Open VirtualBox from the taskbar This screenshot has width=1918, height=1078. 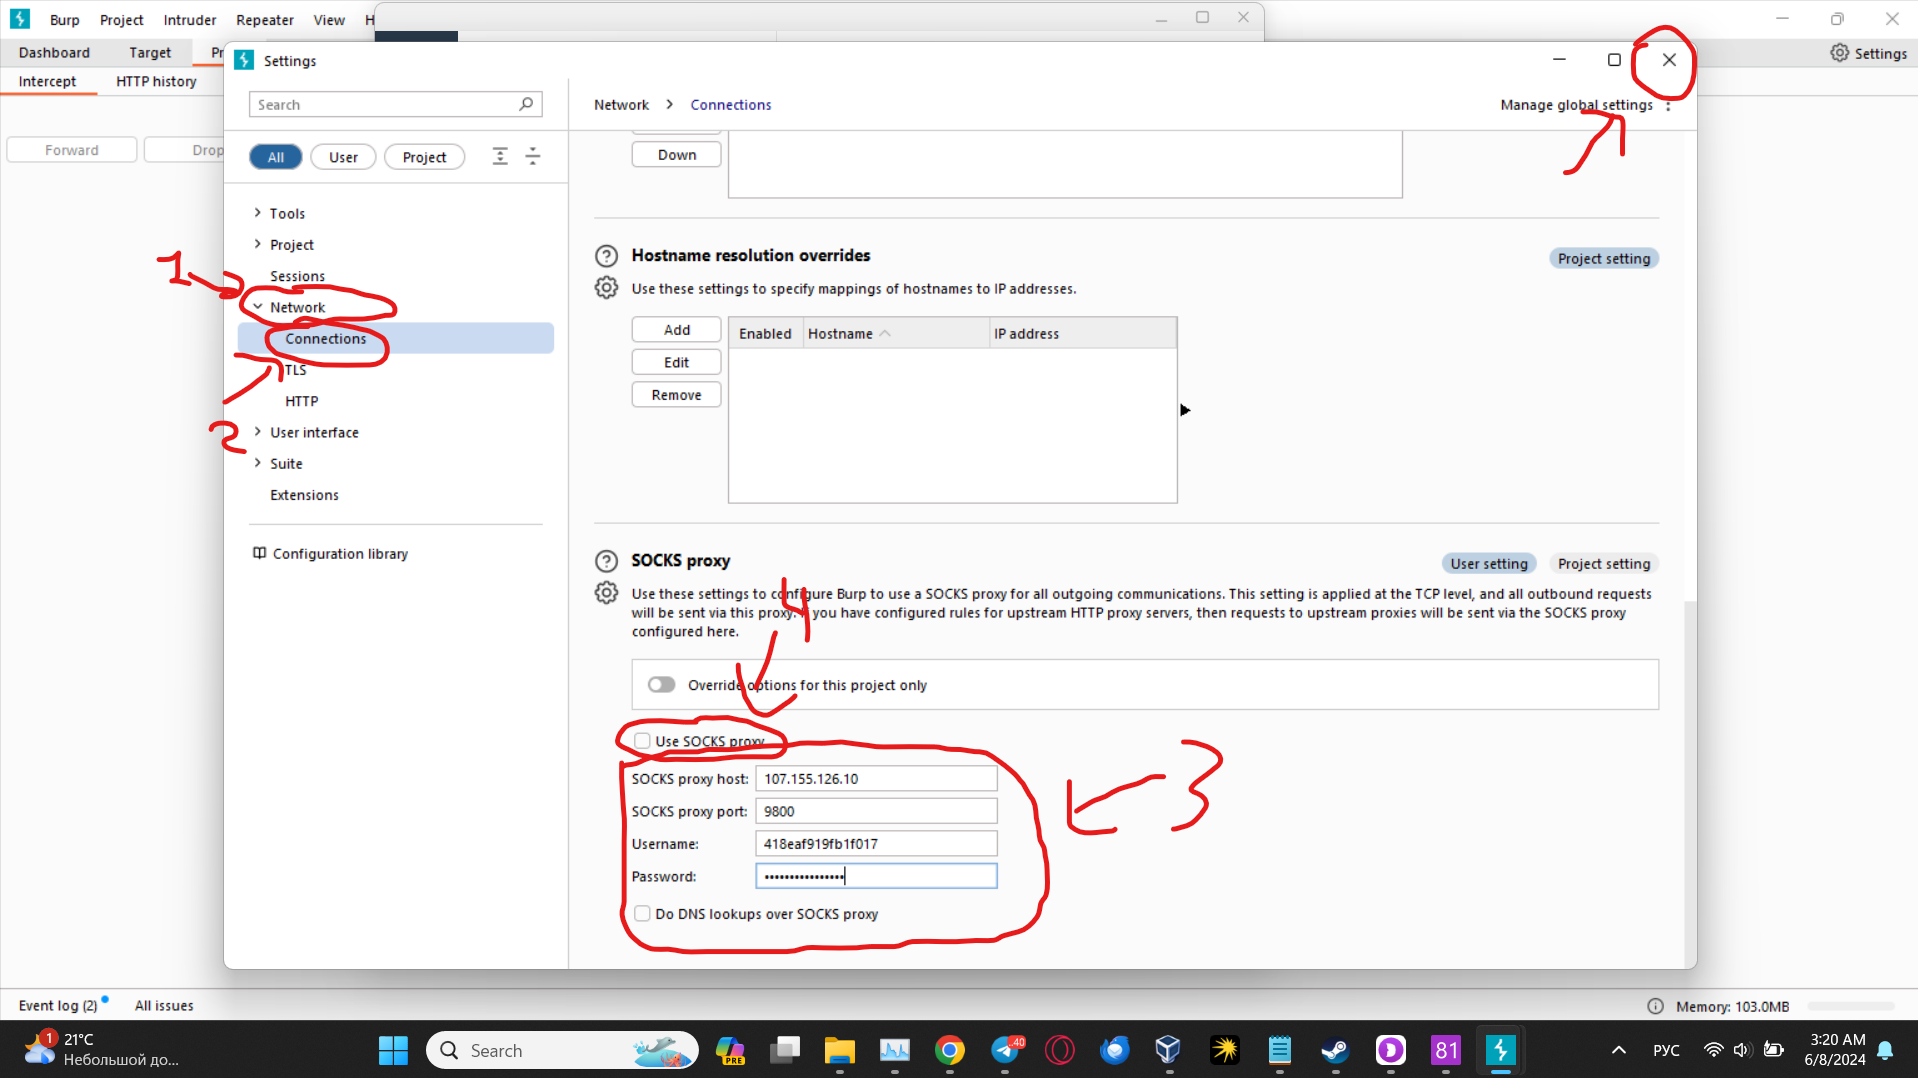[x=1168, y=1050]
